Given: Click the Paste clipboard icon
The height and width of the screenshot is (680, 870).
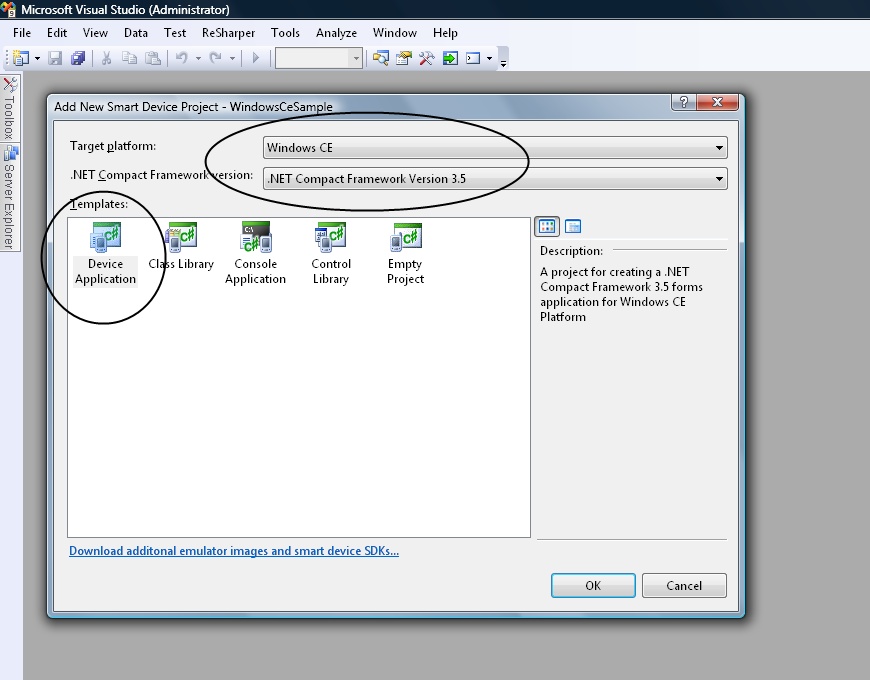Looking at the screenshot, I should tap(153, 58).
